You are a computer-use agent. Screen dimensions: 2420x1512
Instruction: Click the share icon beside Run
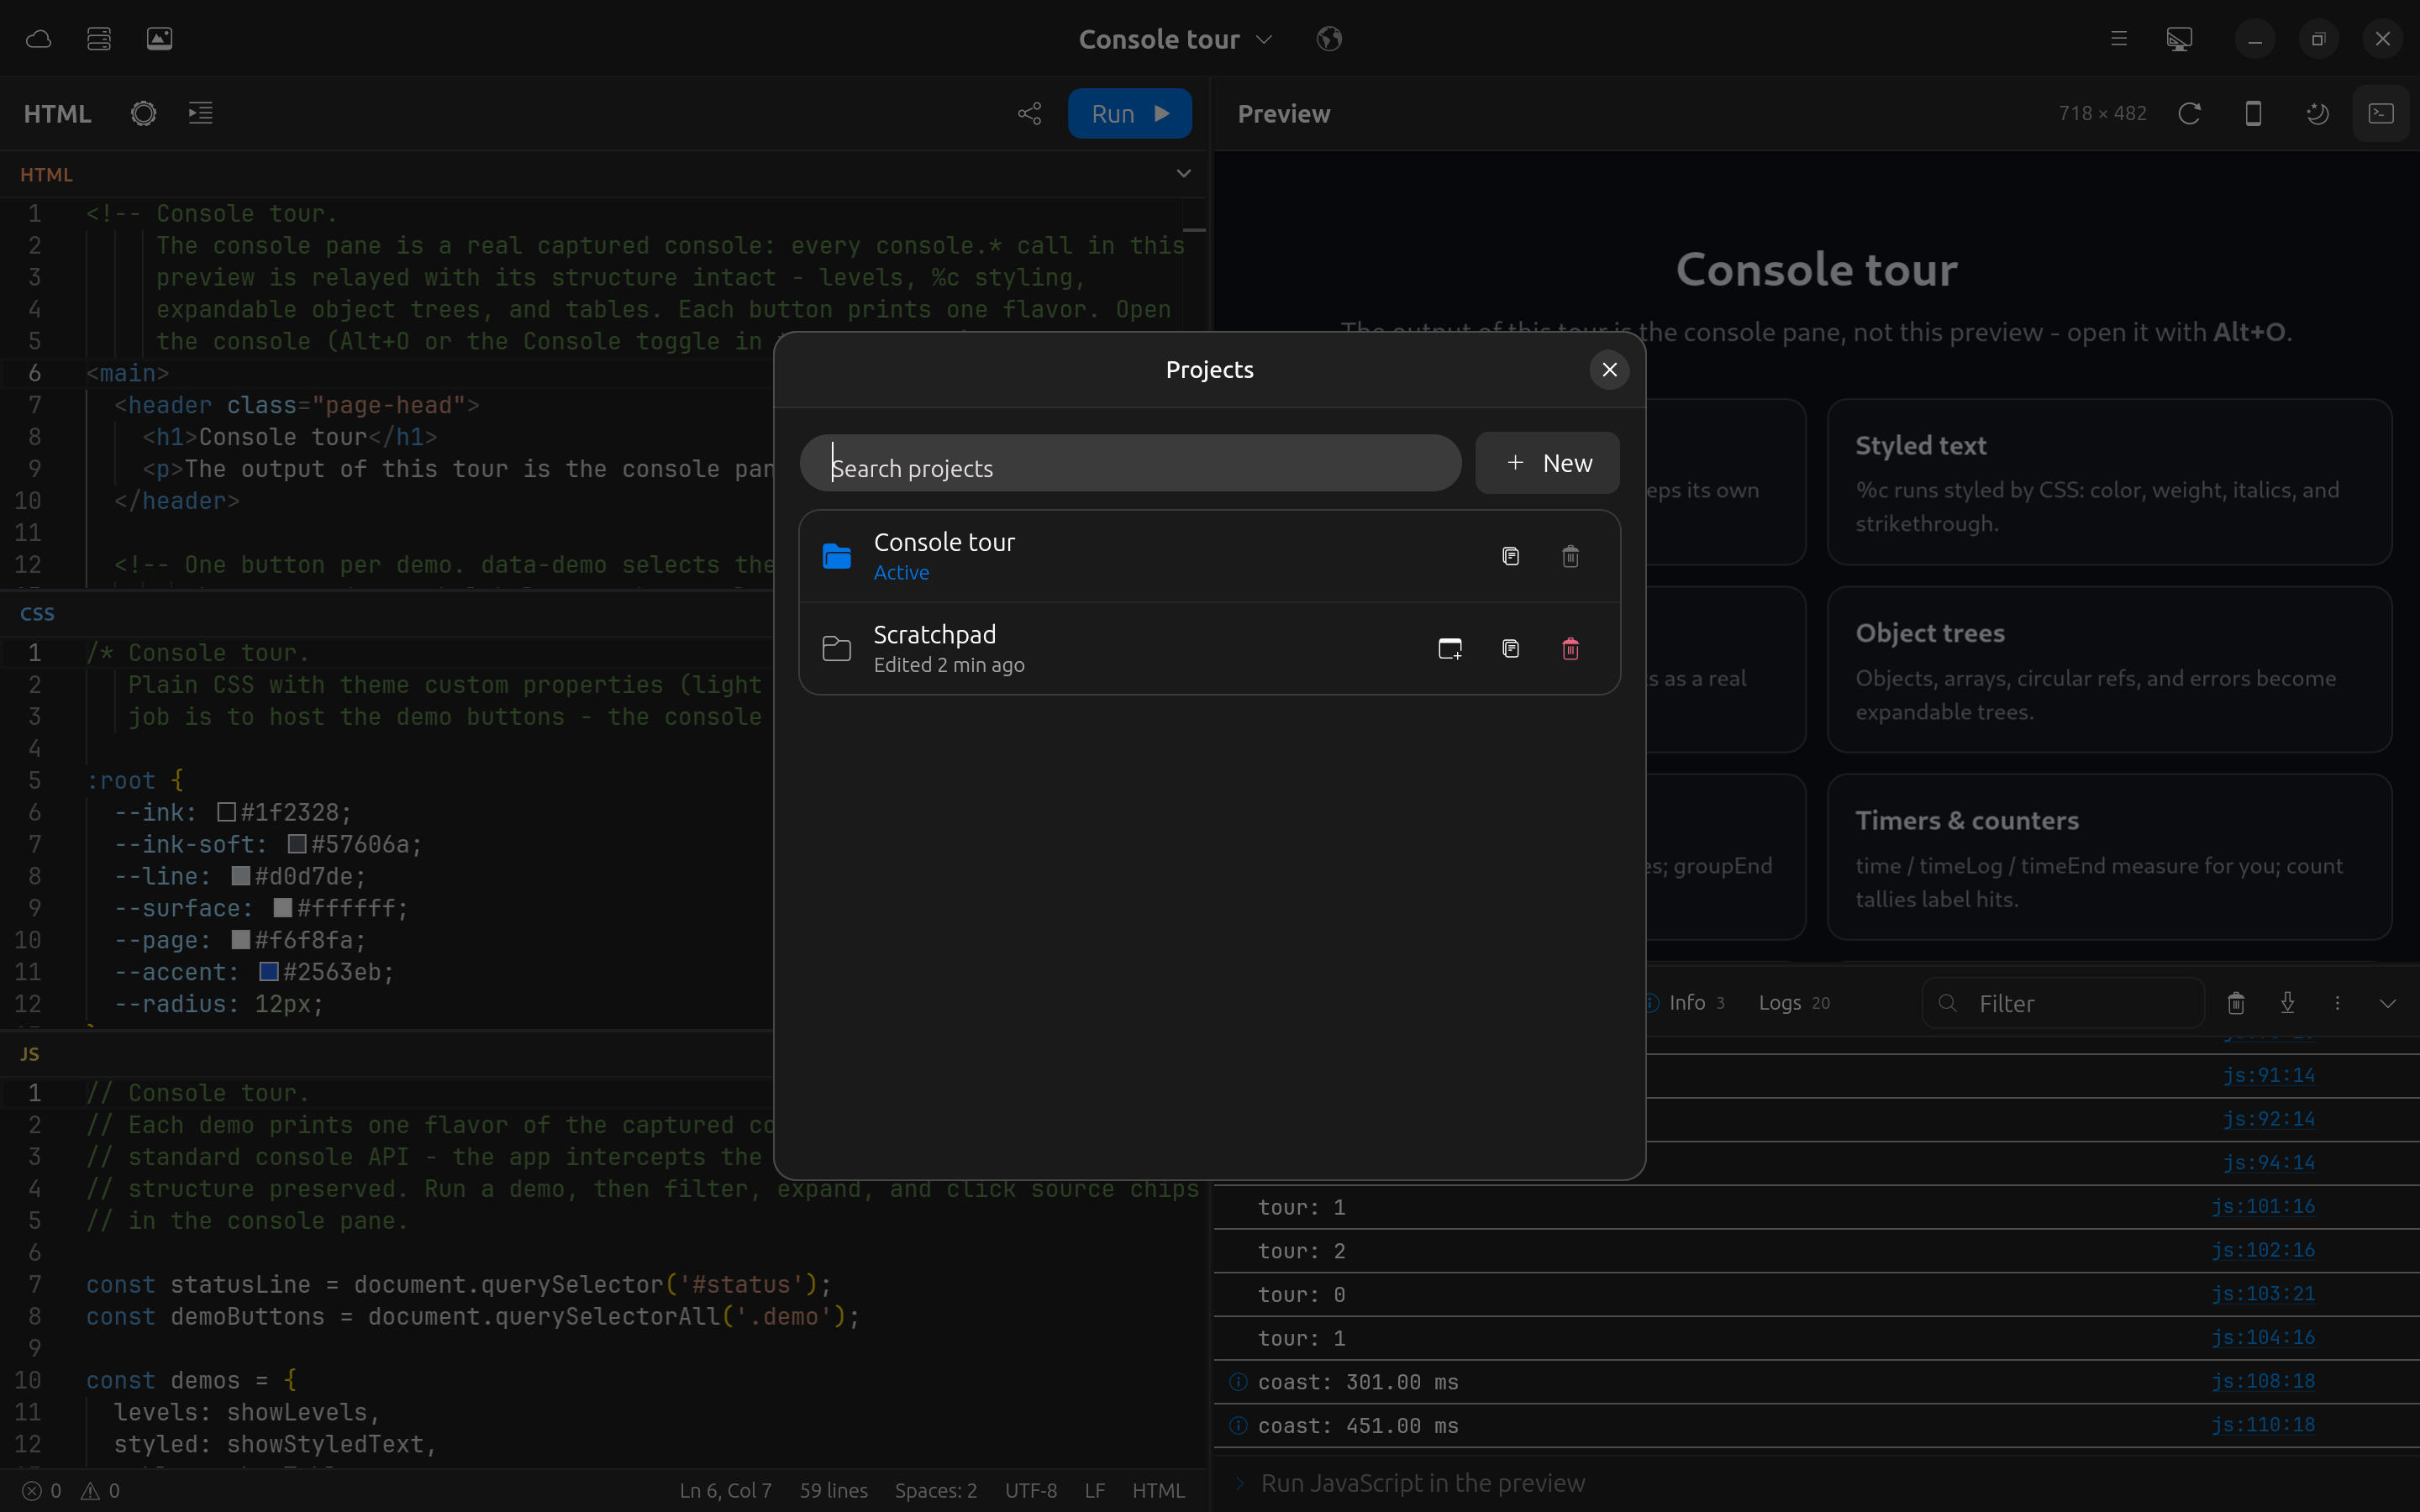pyautogui.click(x=1029, y=113)
